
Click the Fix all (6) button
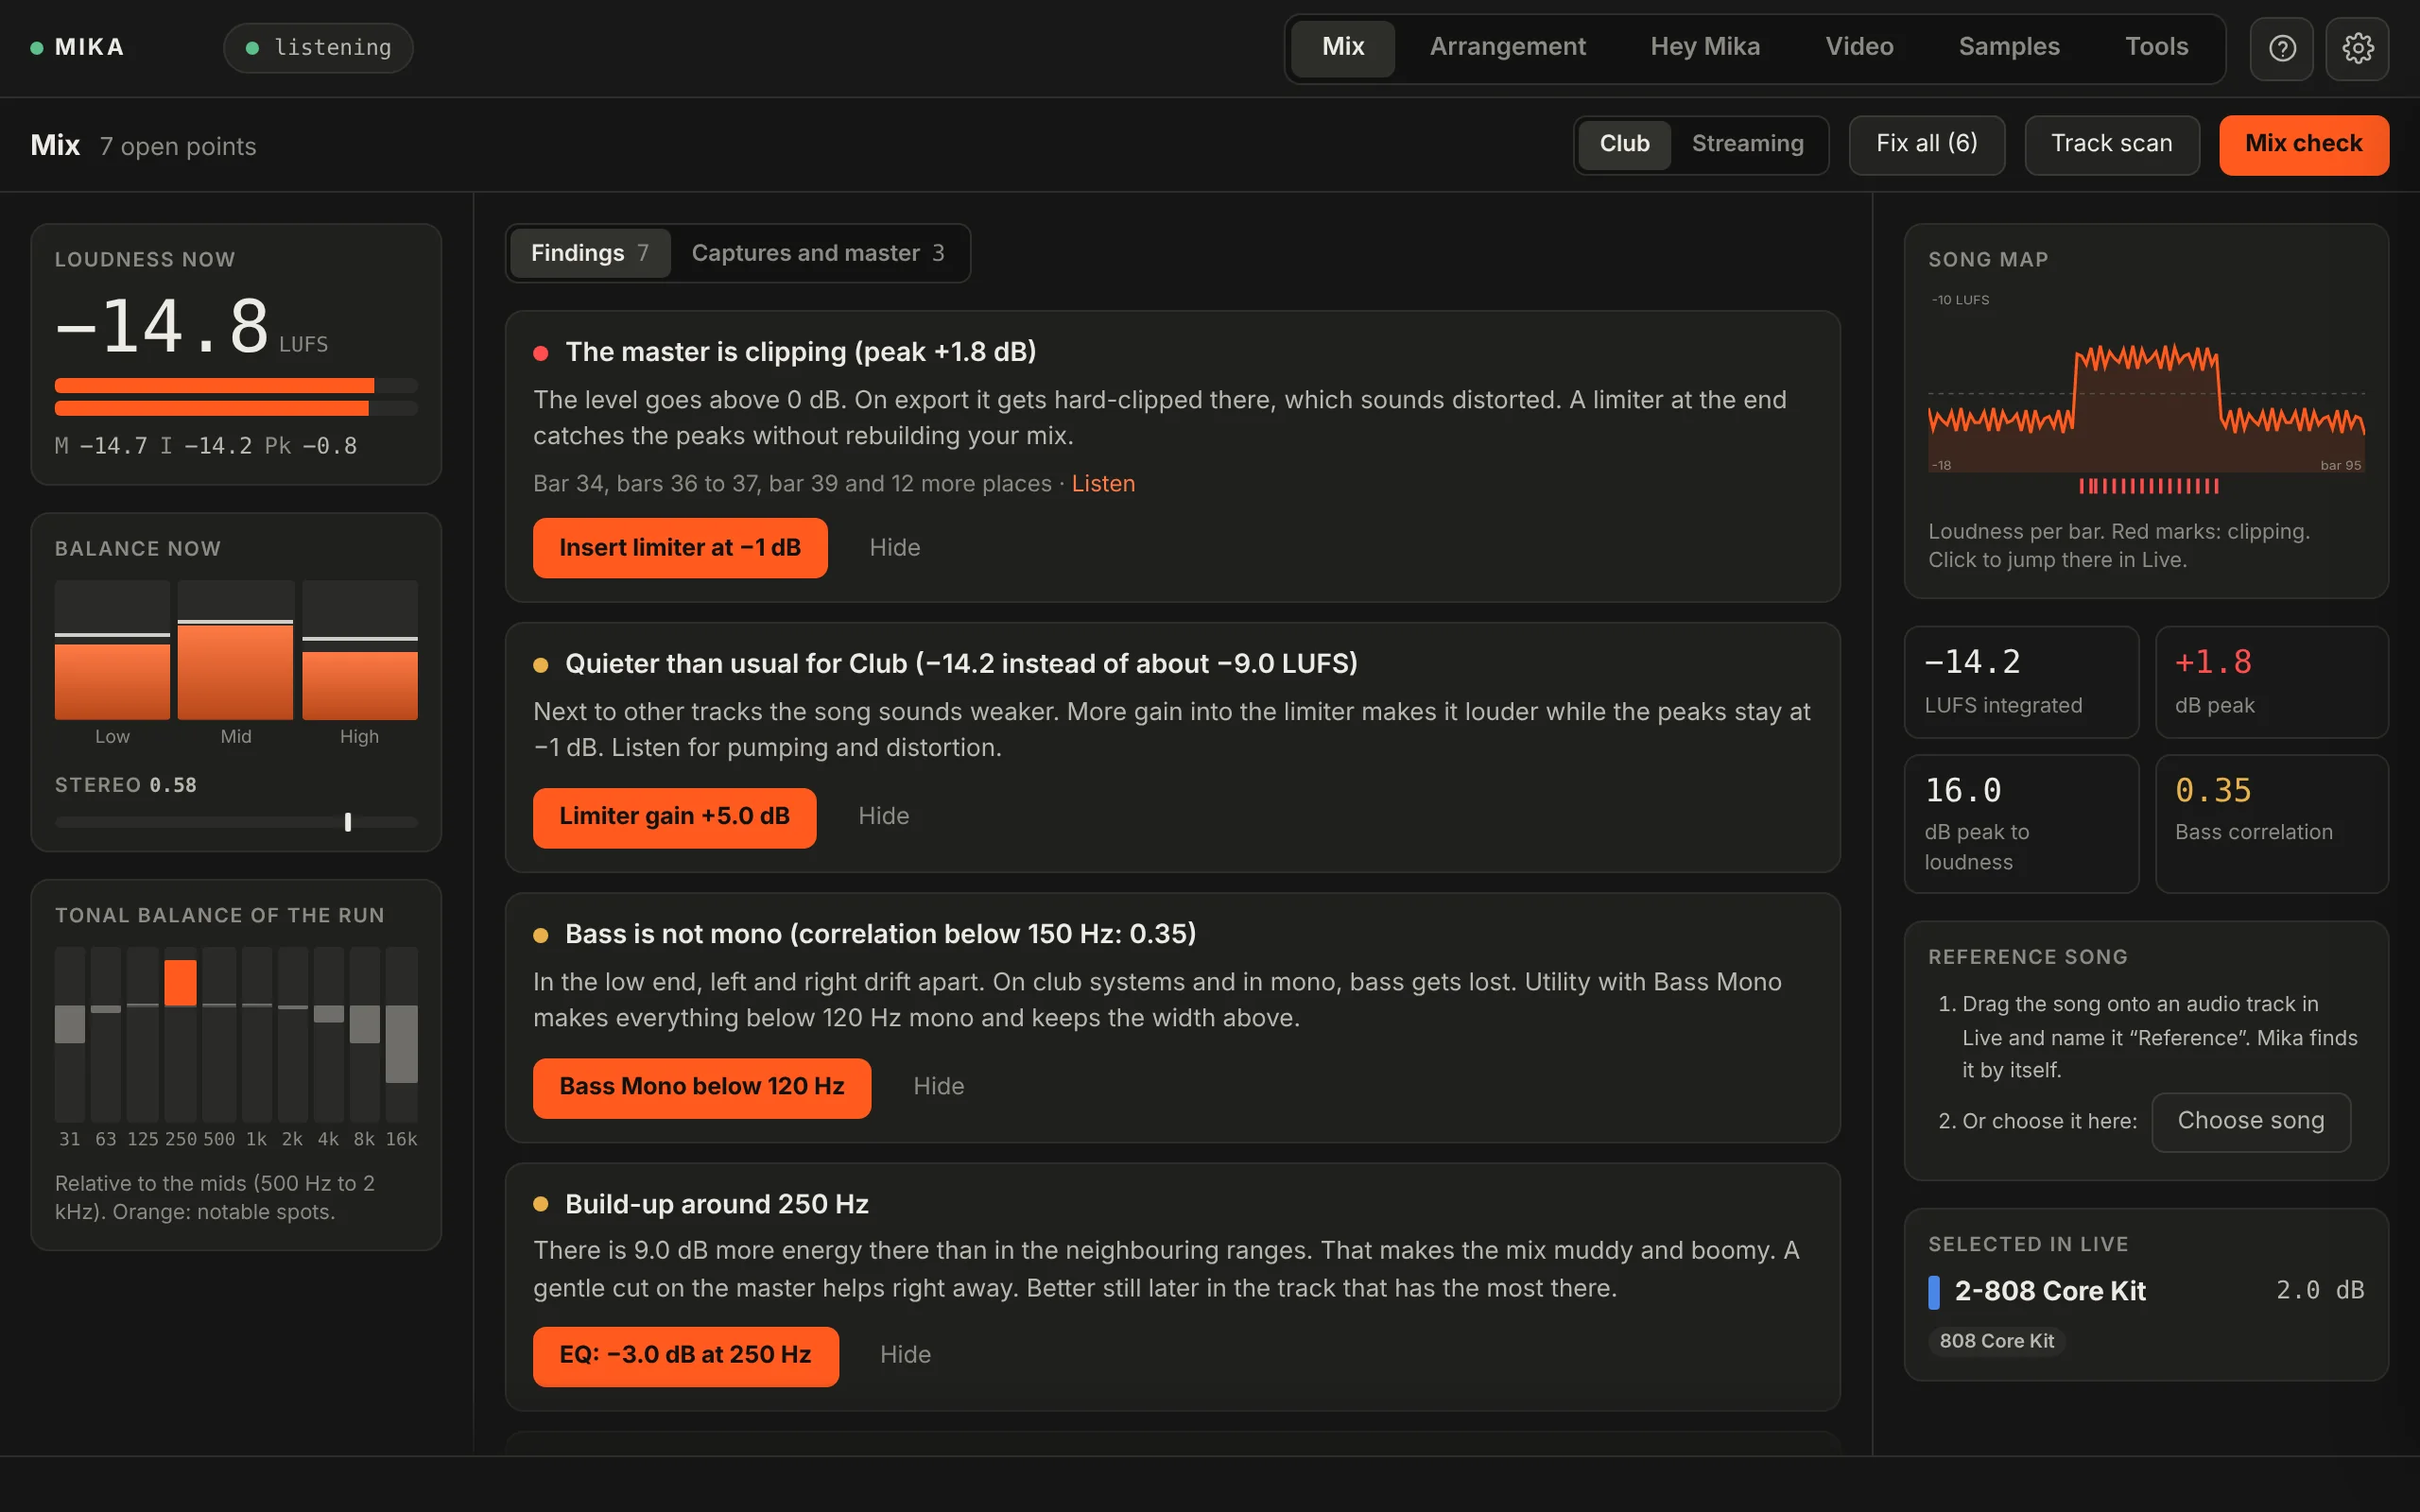pos(1926,145)
